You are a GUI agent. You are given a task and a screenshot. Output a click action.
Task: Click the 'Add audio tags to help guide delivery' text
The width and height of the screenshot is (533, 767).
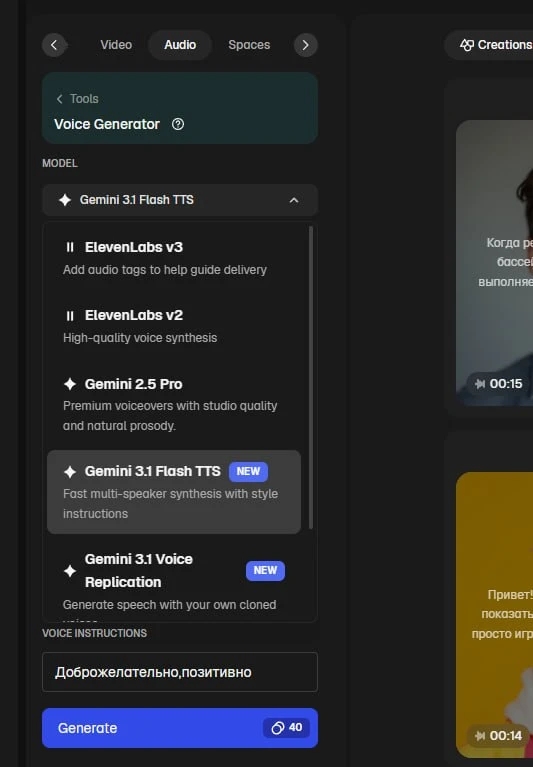click(x=165, y=270)
